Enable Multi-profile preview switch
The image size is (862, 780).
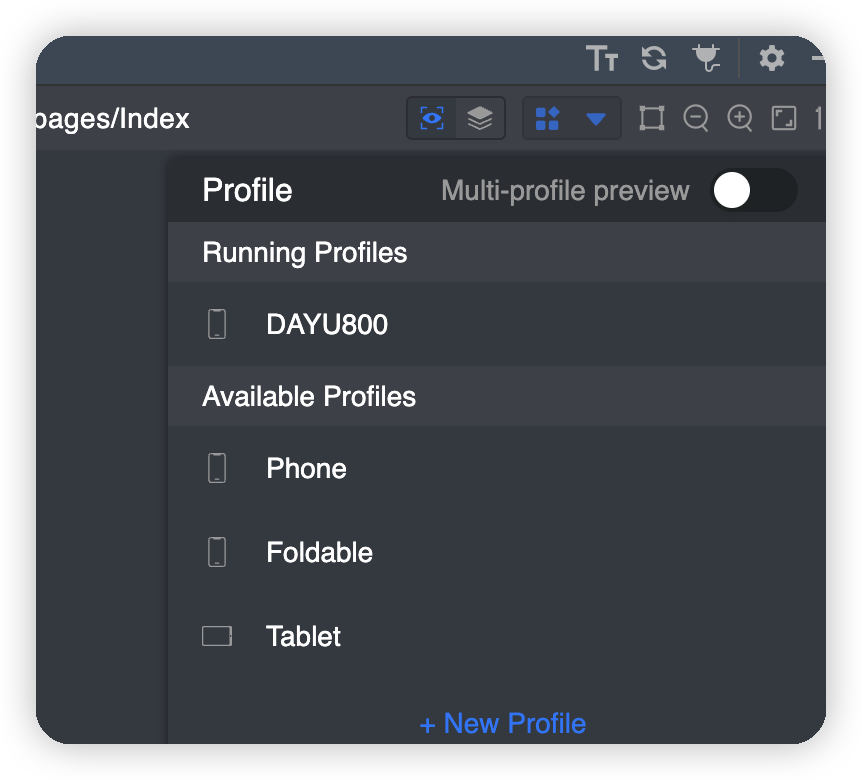754,190
